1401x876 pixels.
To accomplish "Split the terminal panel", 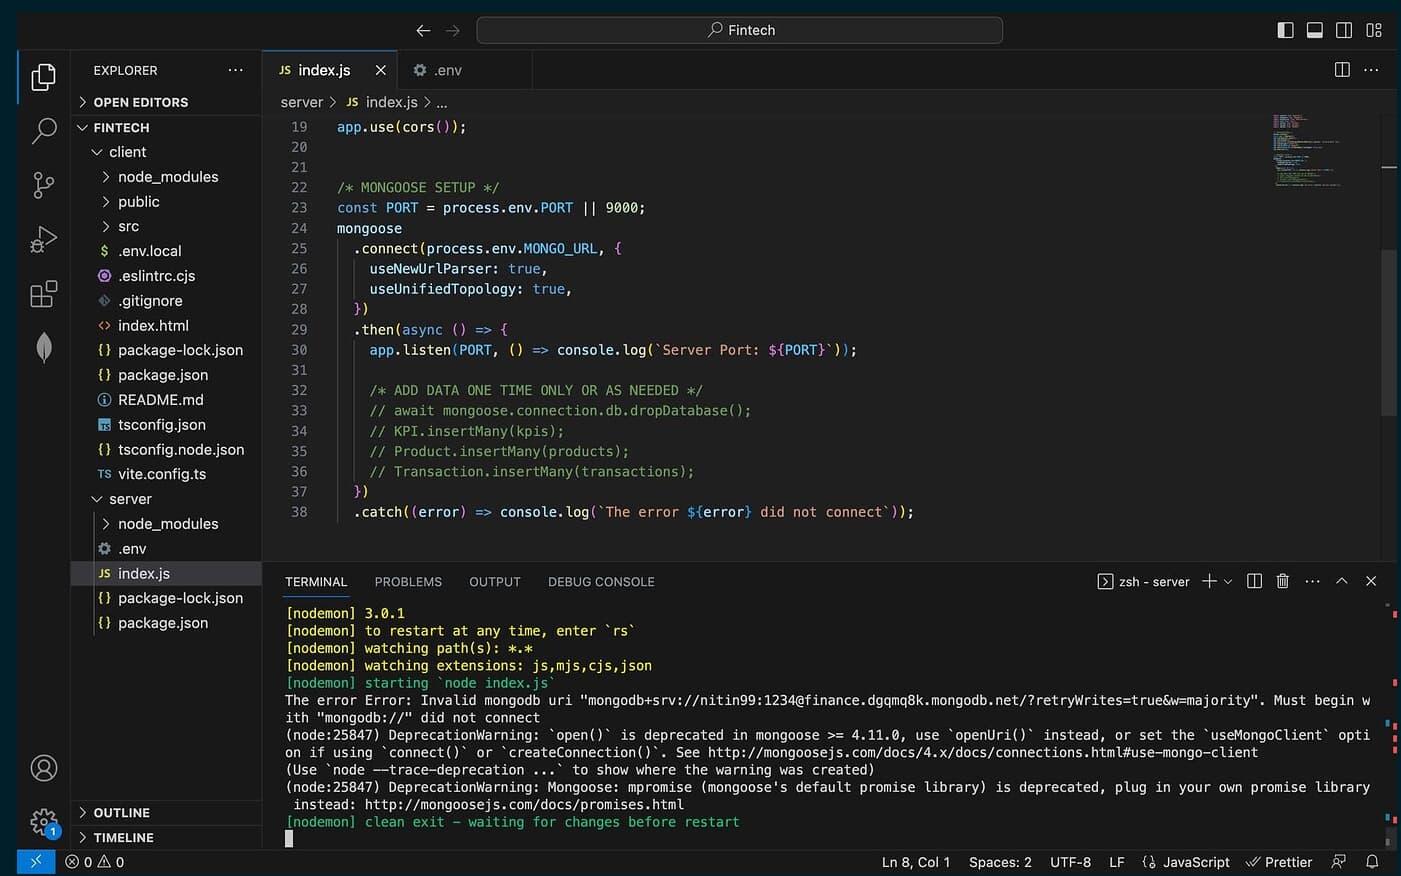I will [1254, 581].
